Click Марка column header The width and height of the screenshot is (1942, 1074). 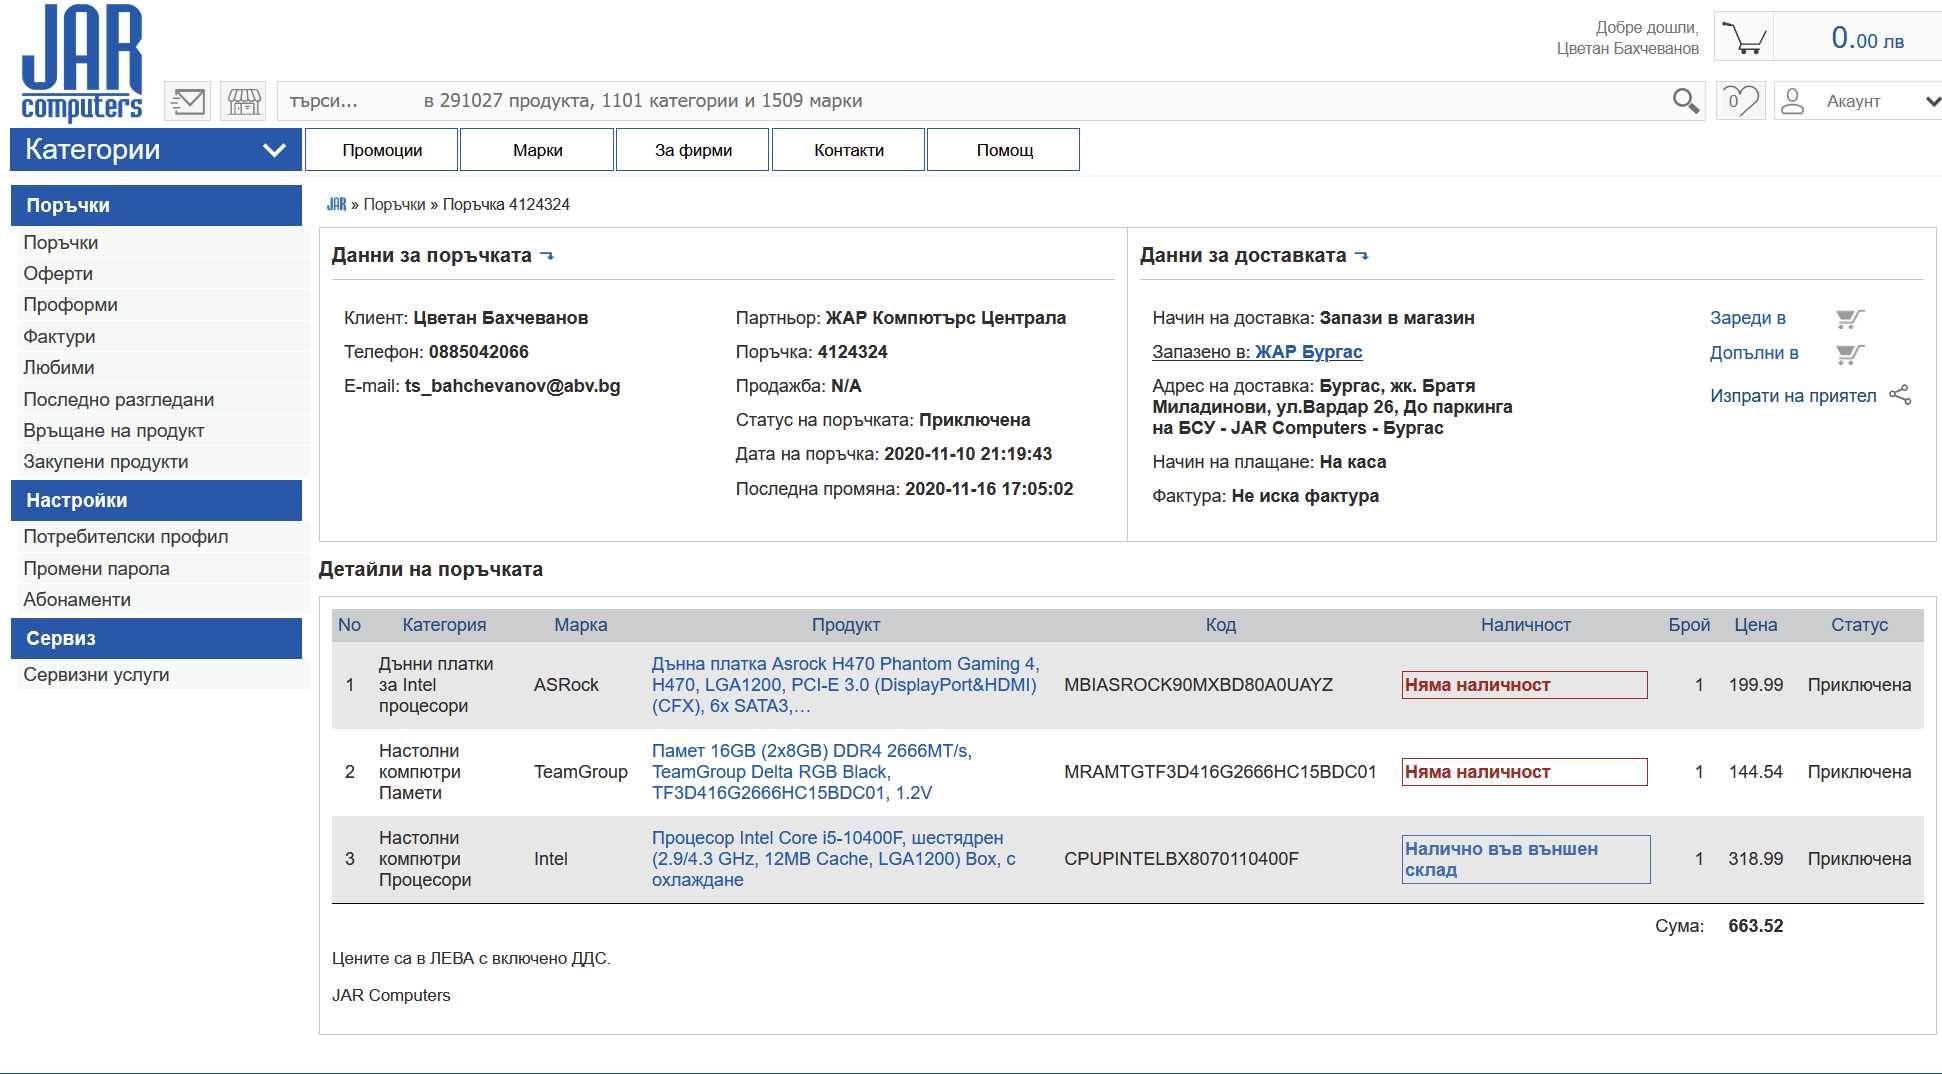point(580,625)
